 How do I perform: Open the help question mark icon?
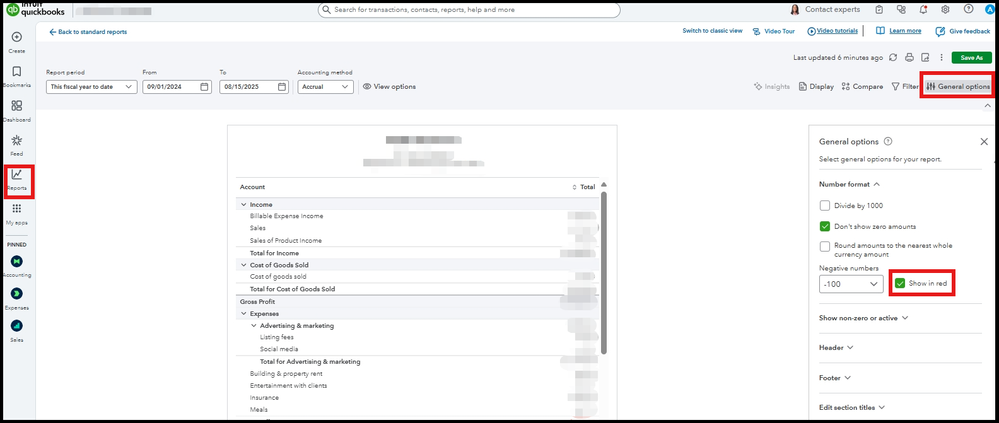coord(968,10)
